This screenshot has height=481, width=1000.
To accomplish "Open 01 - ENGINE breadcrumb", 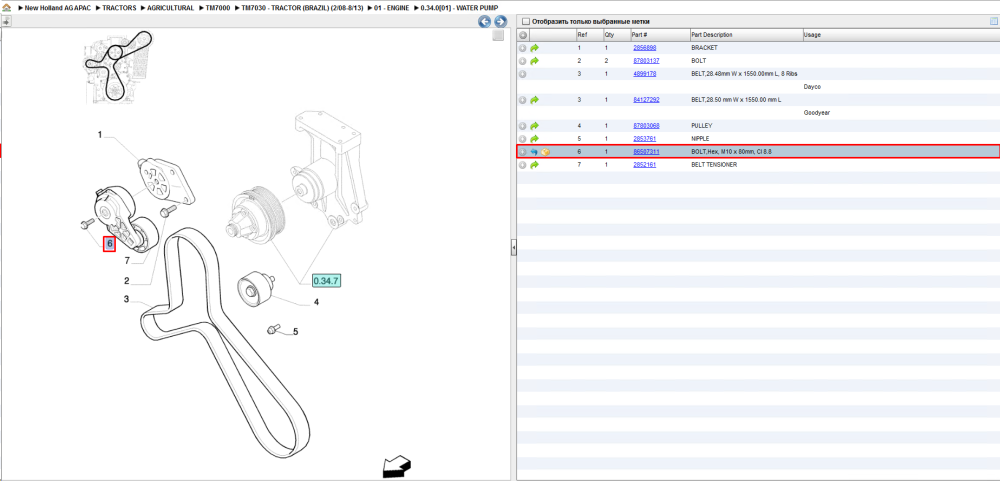I will tap(392, 8).
